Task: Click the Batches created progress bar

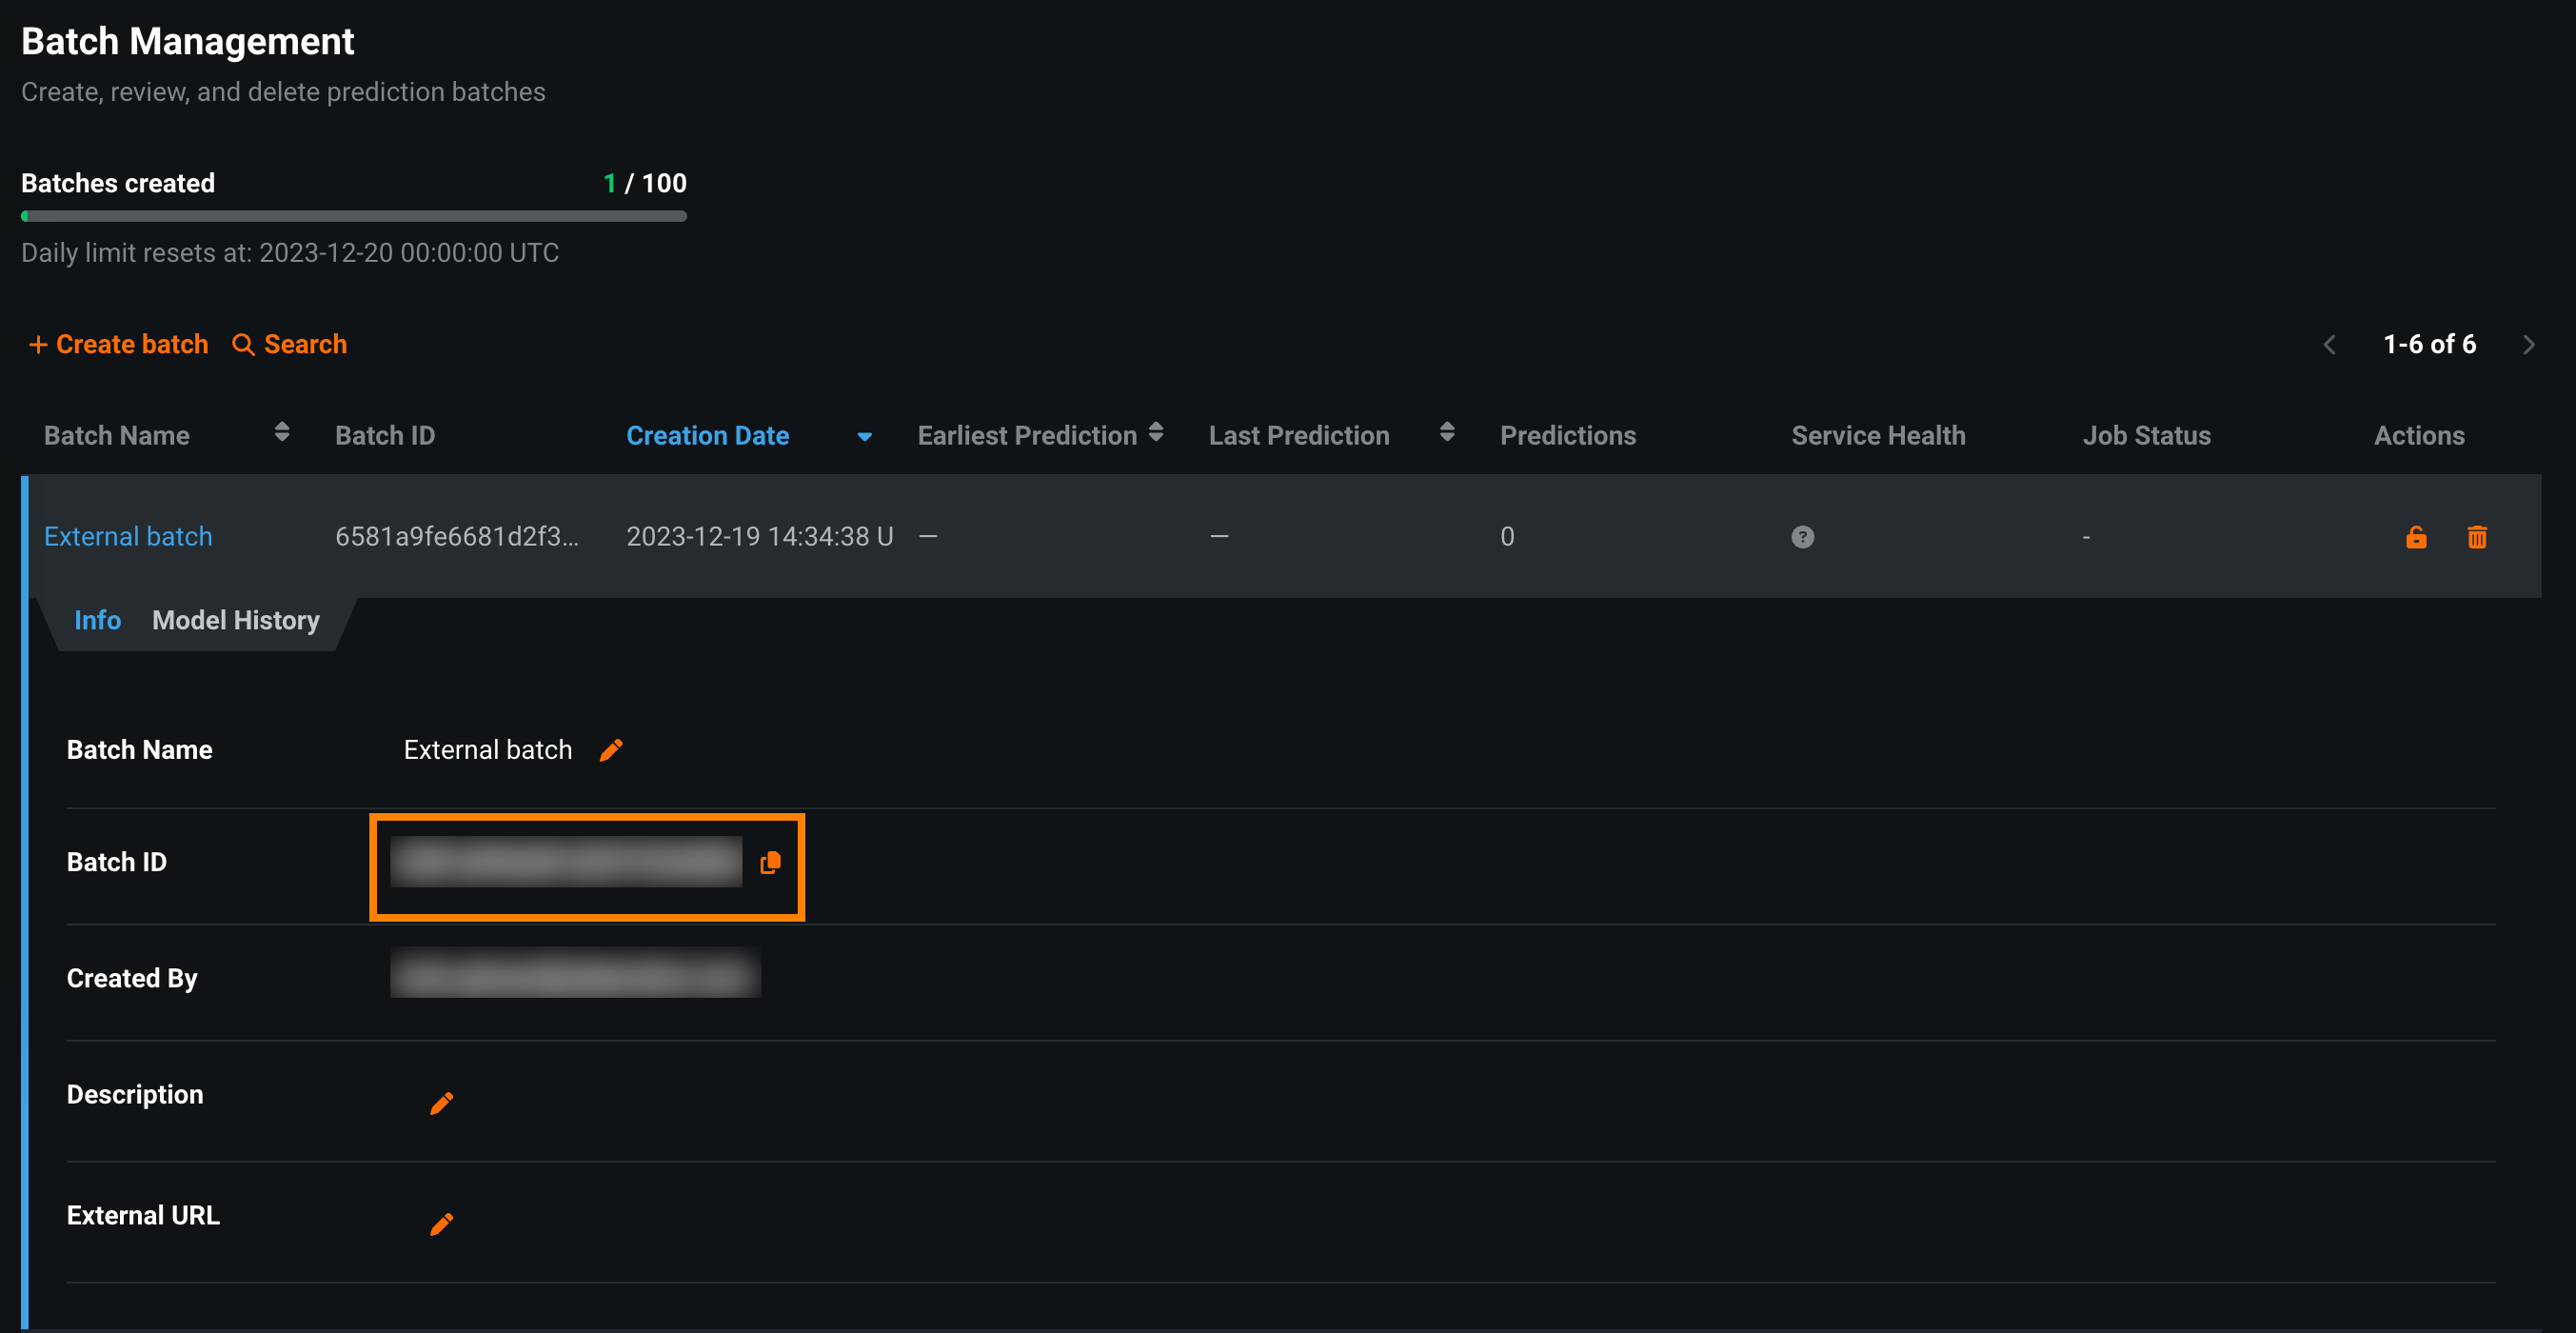Action: (x=354, y=216)
